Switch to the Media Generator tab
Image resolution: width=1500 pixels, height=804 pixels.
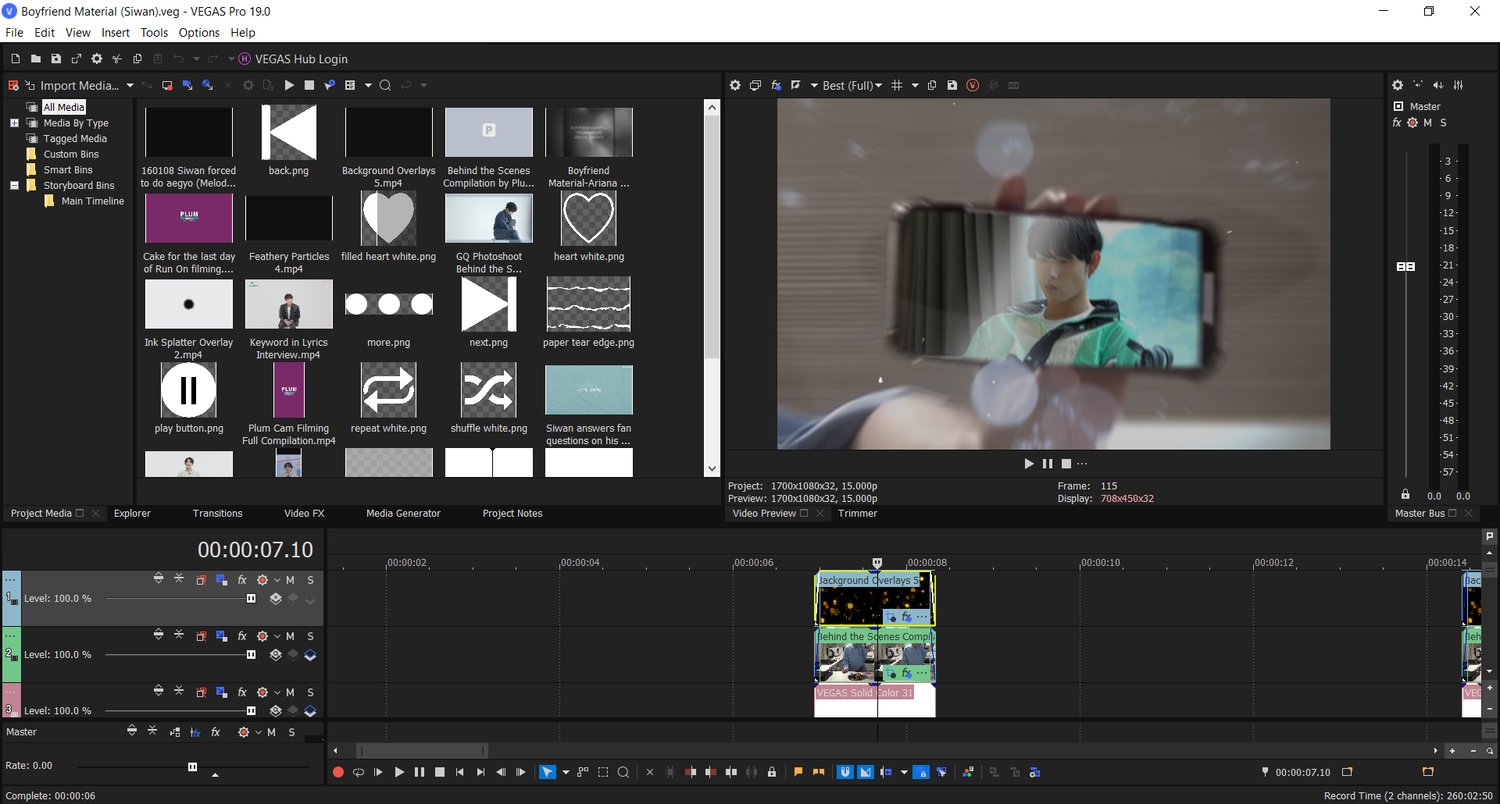403,513
